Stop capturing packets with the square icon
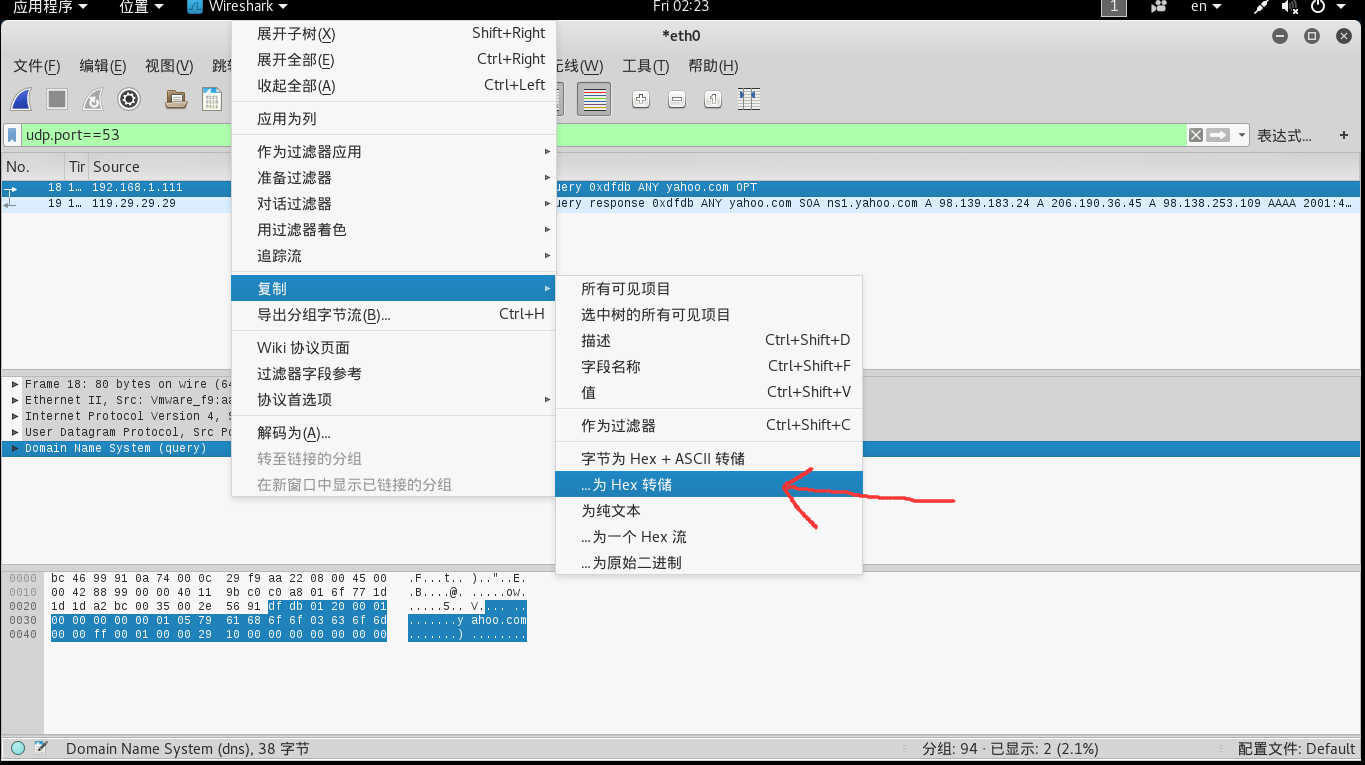The width and height of the screenshot is (1365, 765). click(57, 99)
